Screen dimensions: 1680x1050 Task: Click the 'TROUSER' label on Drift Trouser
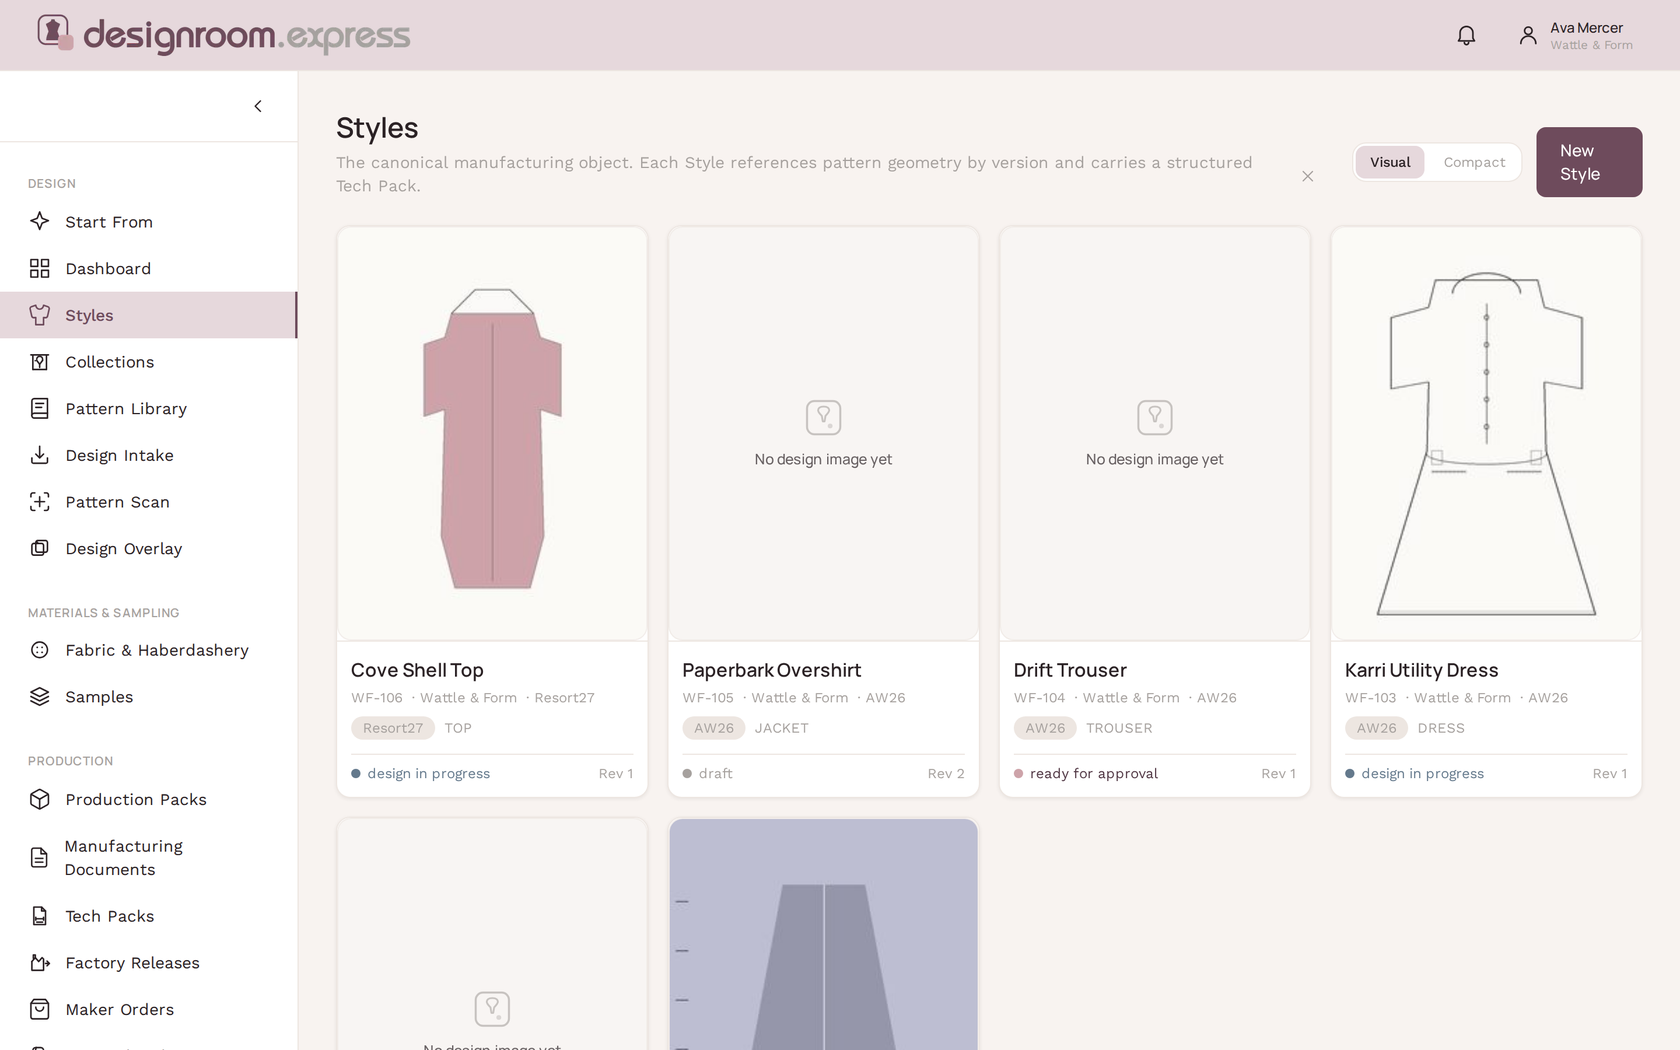pos(1119,728)
